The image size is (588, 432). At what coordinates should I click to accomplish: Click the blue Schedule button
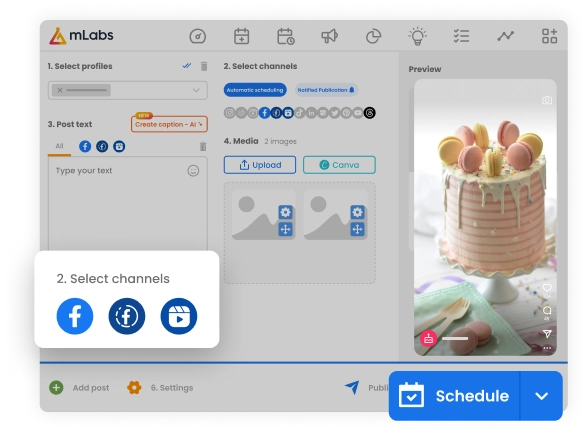coord(454,396)
